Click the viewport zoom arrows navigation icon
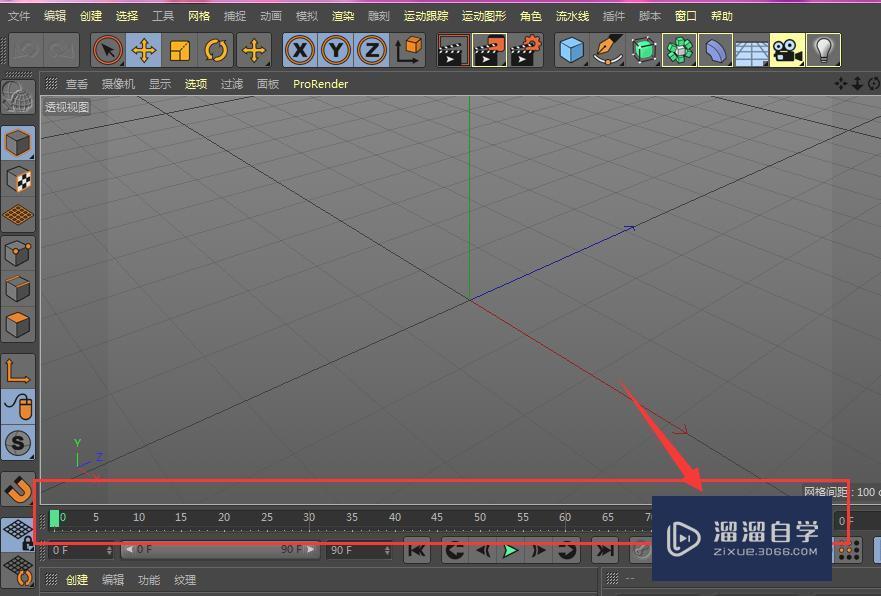This screenshot has width=881, height=596. pyautogui.click(x=857, y=84)
